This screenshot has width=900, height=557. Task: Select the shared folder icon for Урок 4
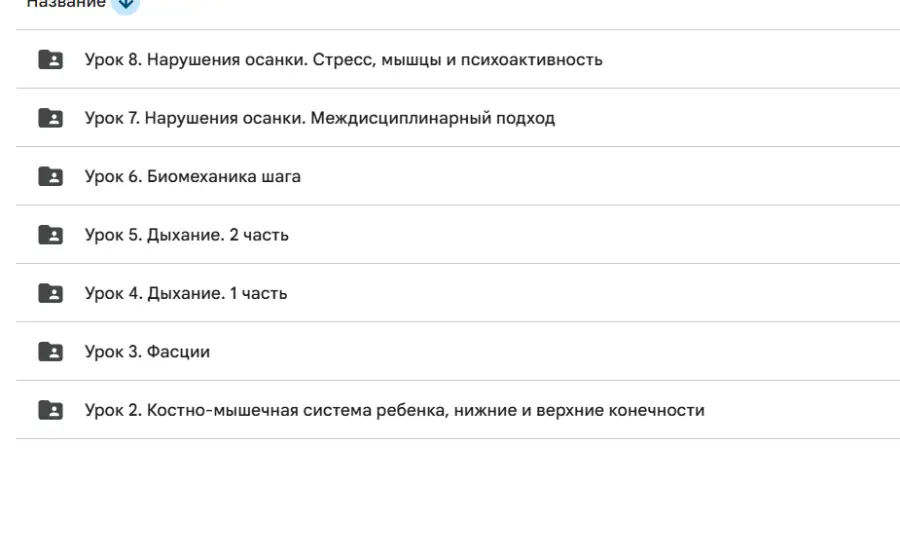coord(50,293)
